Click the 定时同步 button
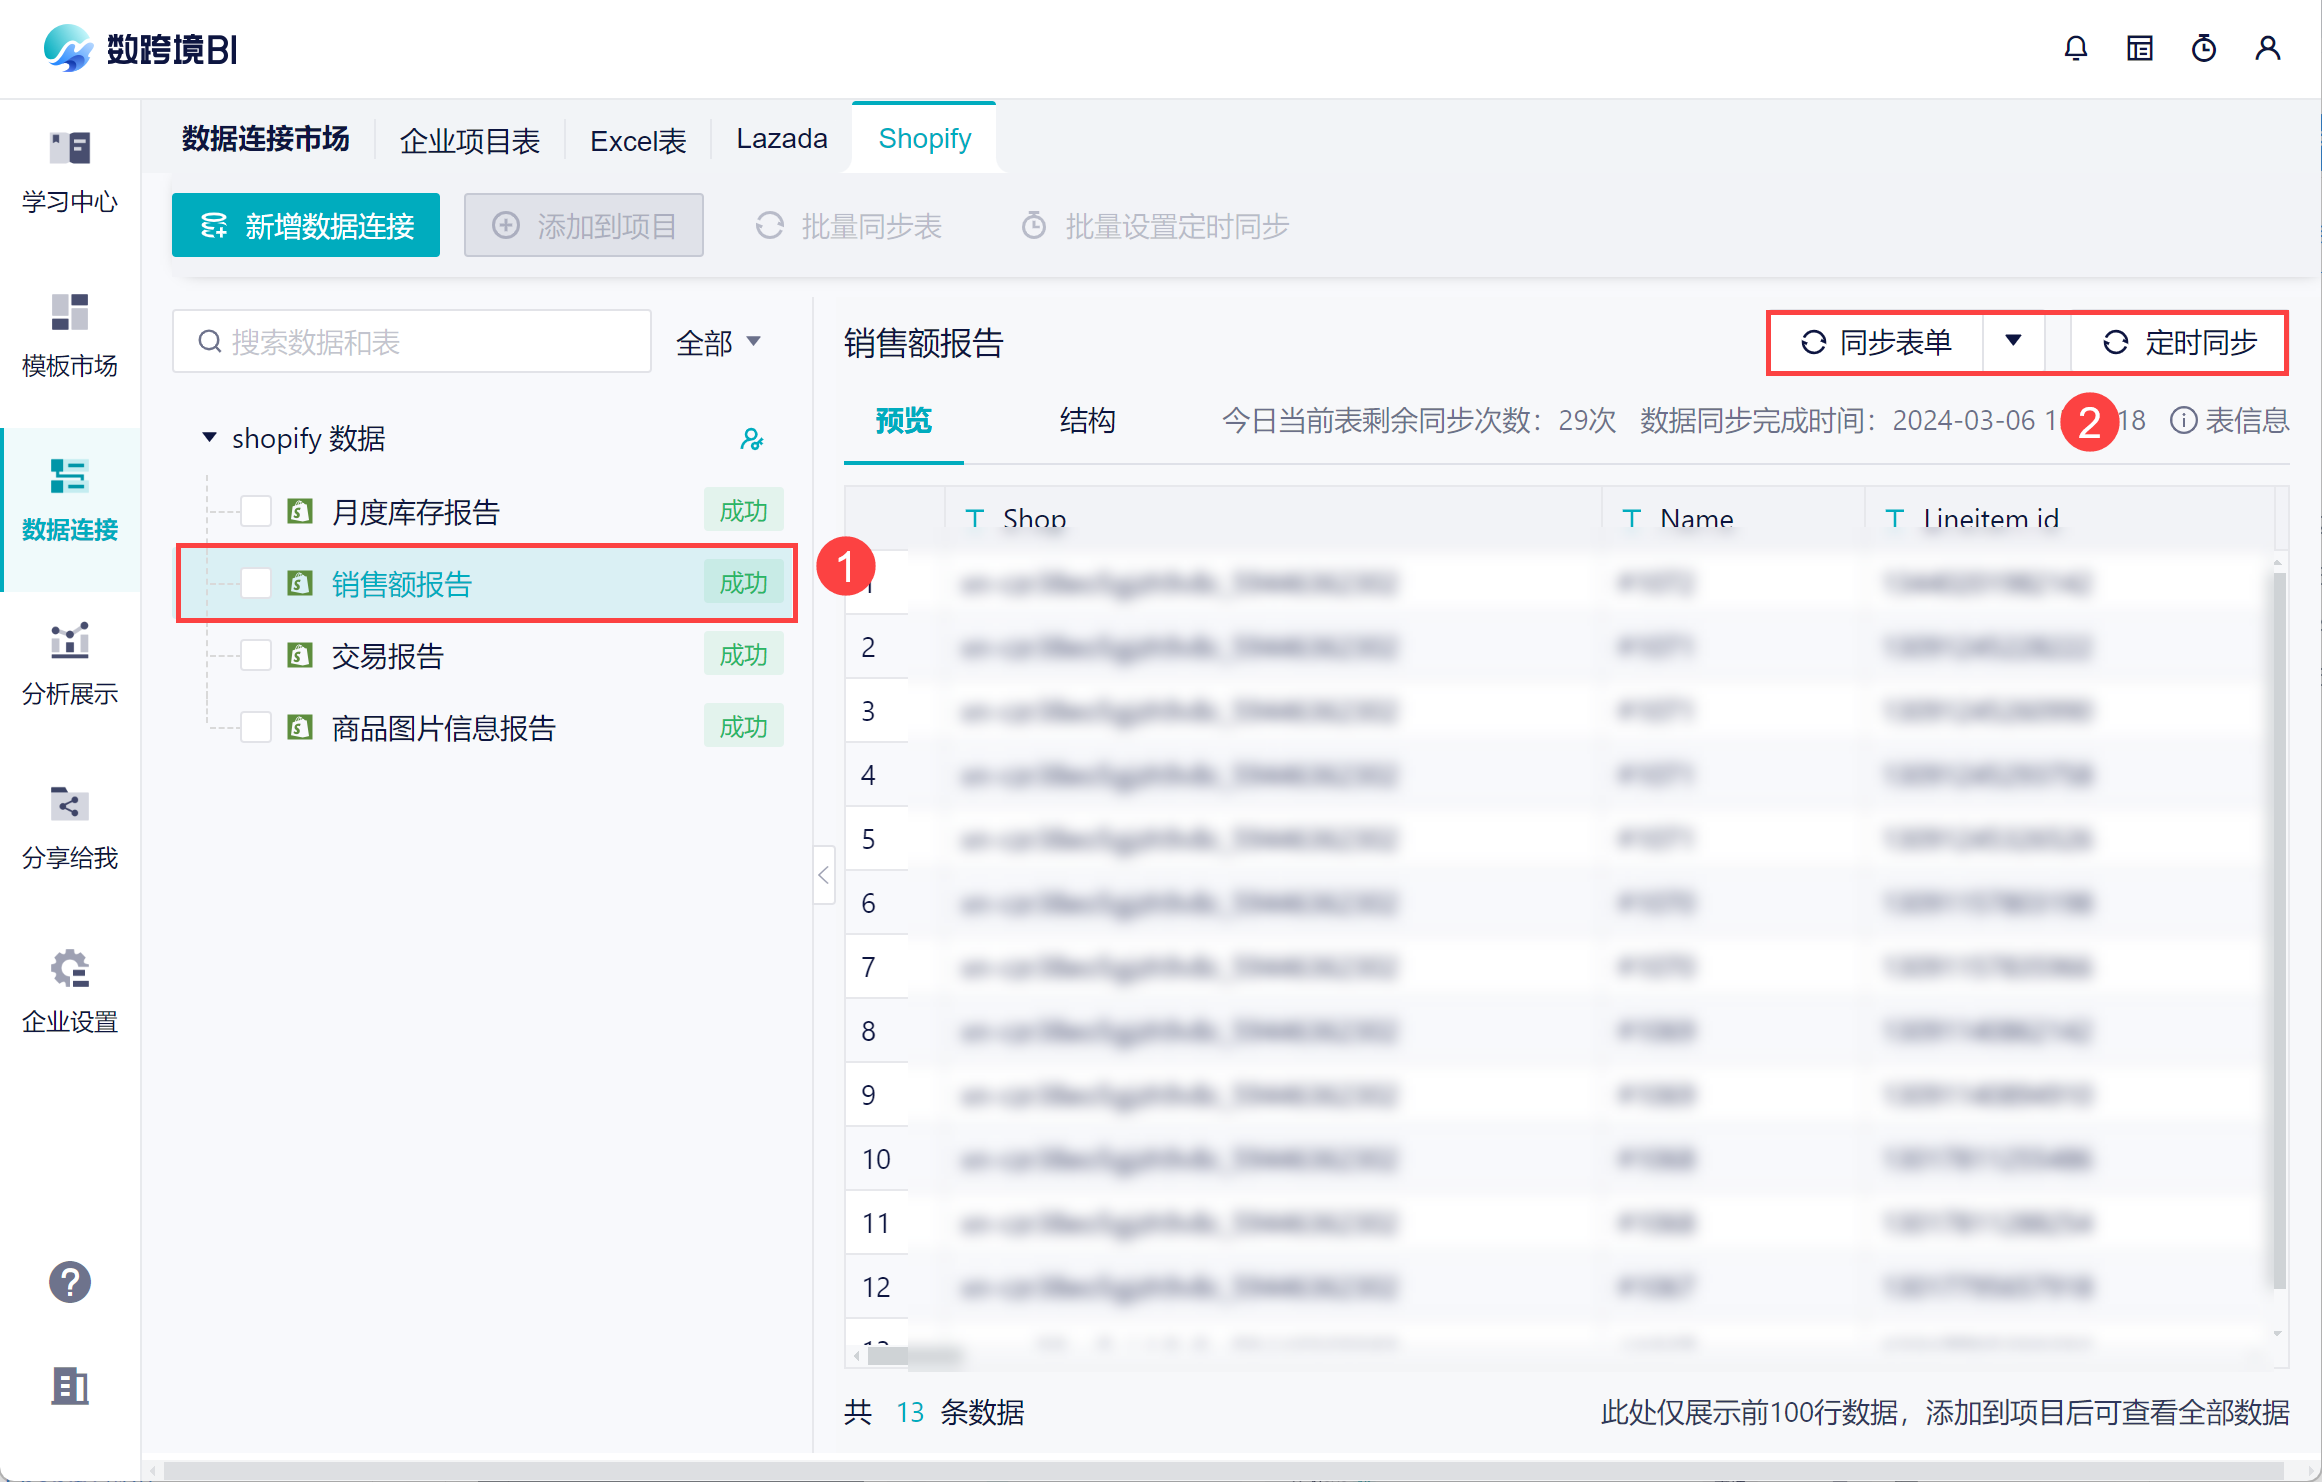This screenshot has height=1482, width=2322. (x=2180, y=343)
